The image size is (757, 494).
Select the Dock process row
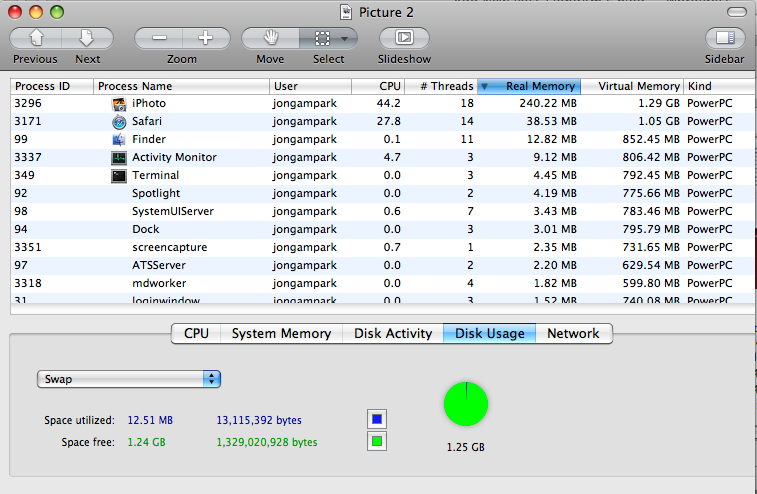coord(382,229)
